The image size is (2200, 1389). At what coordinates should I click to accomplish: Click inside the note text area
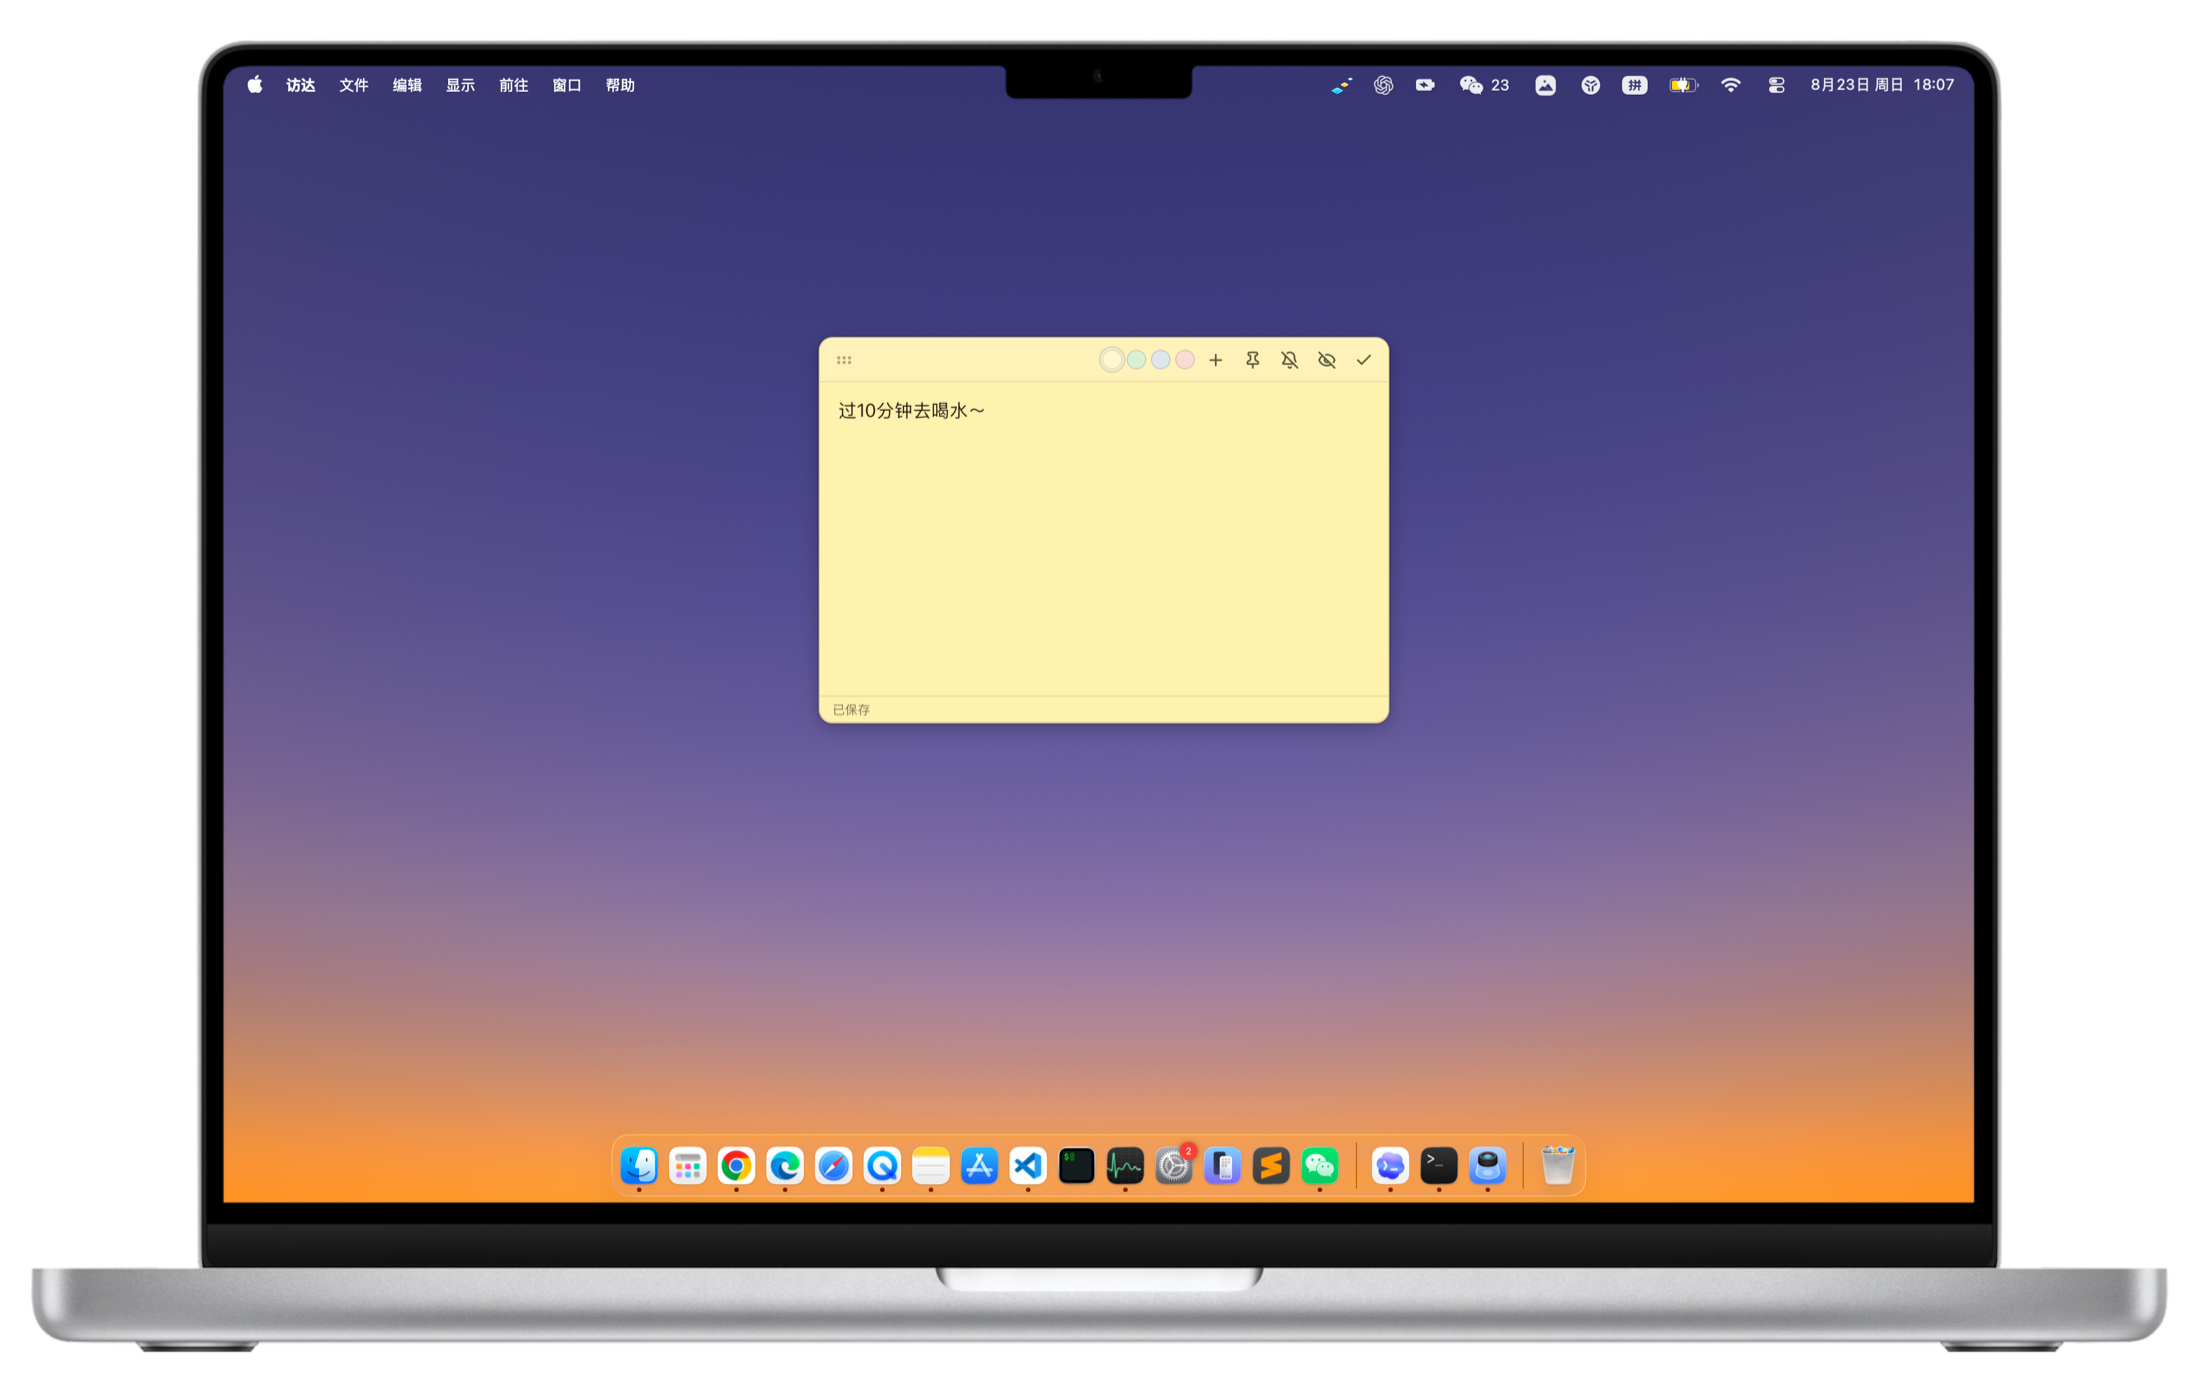[x=1103, y=540]
